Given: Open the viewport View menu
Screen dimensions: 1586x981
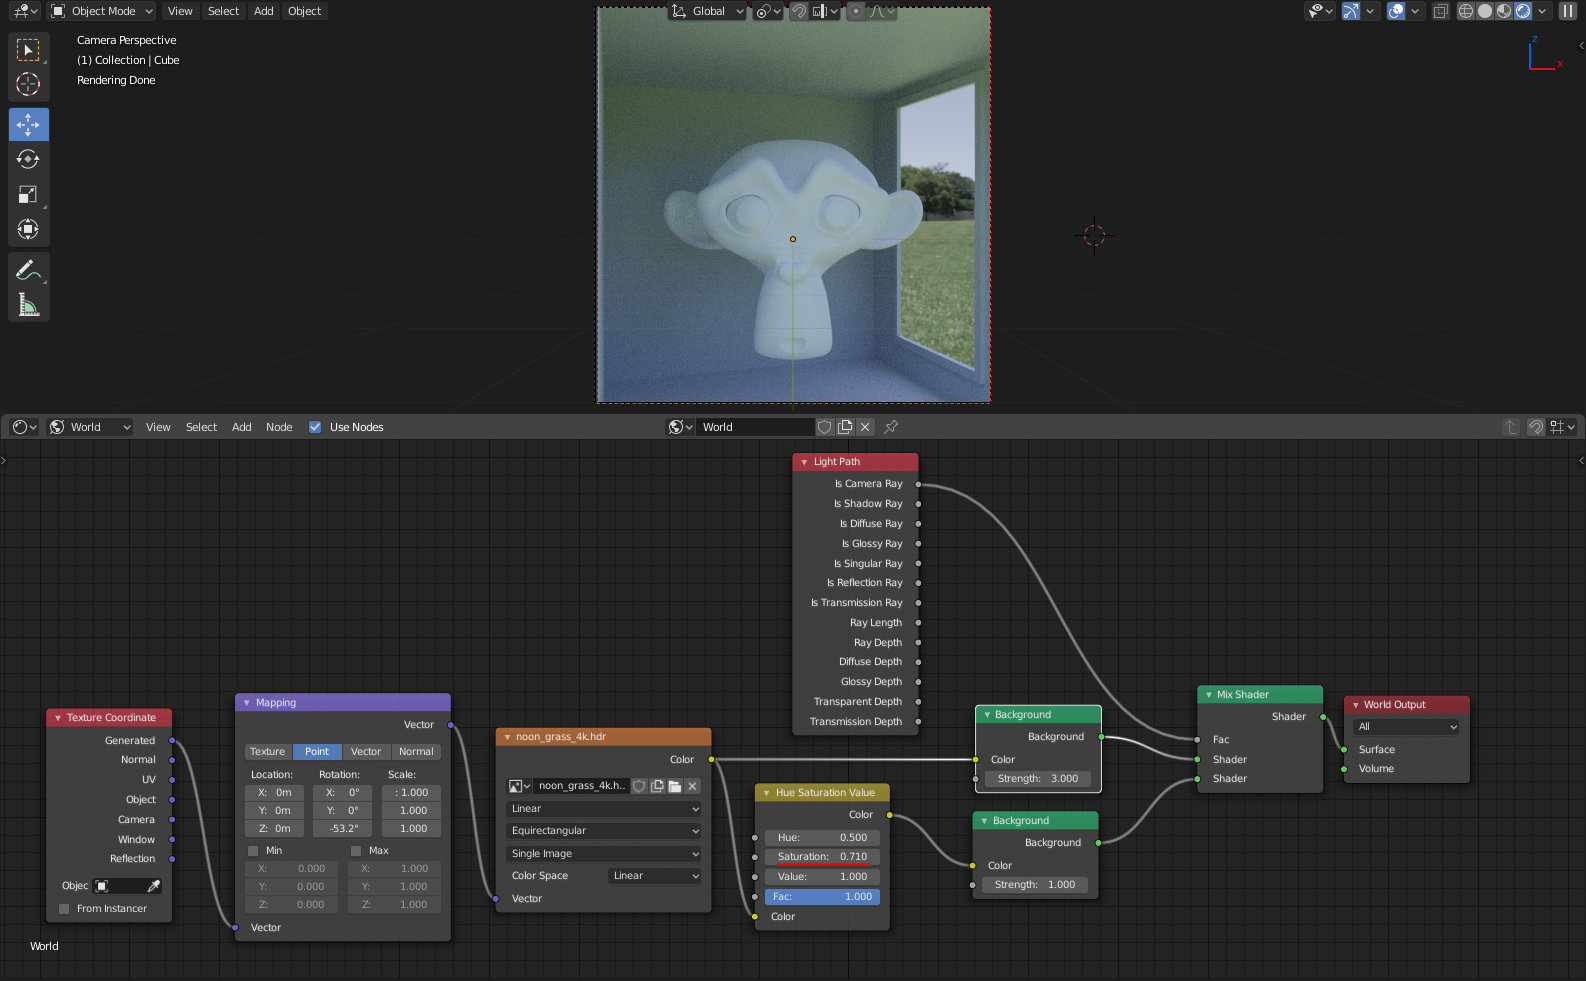Looking at the screenshot, I should click(x=180, y=11).
